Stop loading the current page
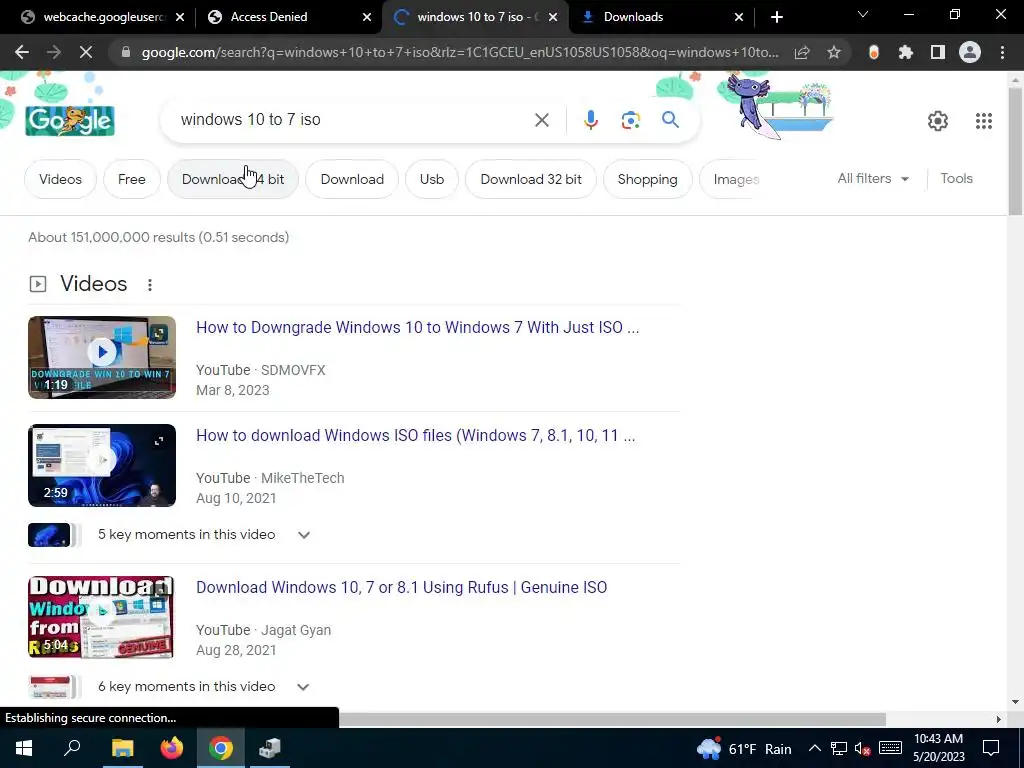This screenshot has height=768, width=1024. 86,53
